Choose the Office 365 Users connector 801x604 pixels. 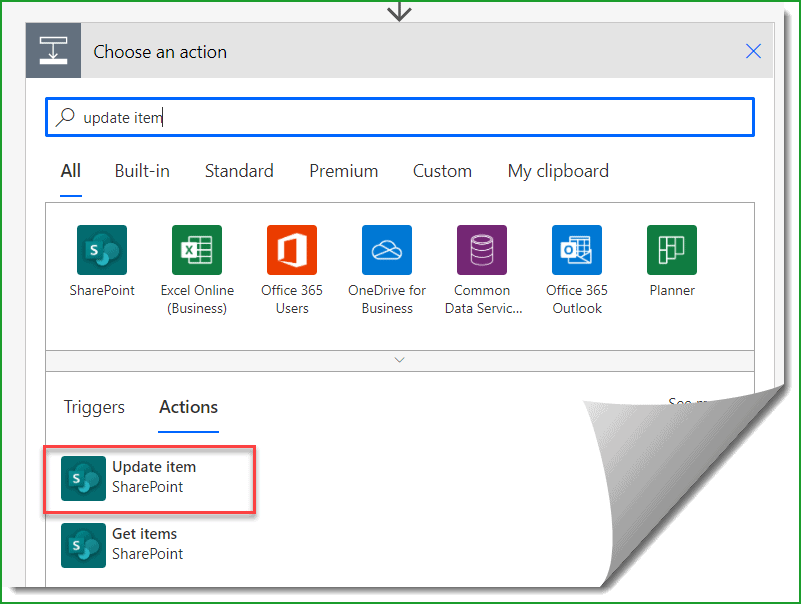pyautogui.click(x=292, y=250)
